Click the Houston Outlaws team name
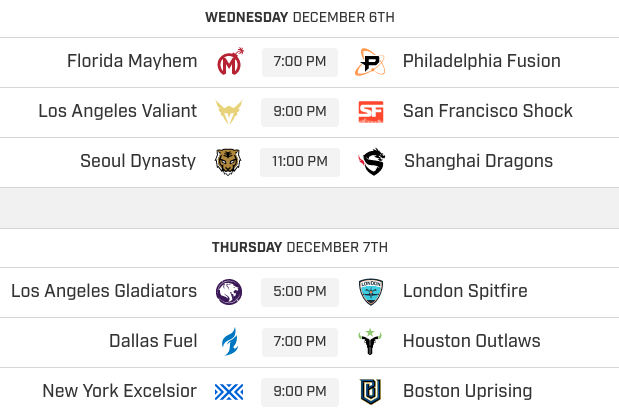Viewport: 619px width, 414px height. 472,342
